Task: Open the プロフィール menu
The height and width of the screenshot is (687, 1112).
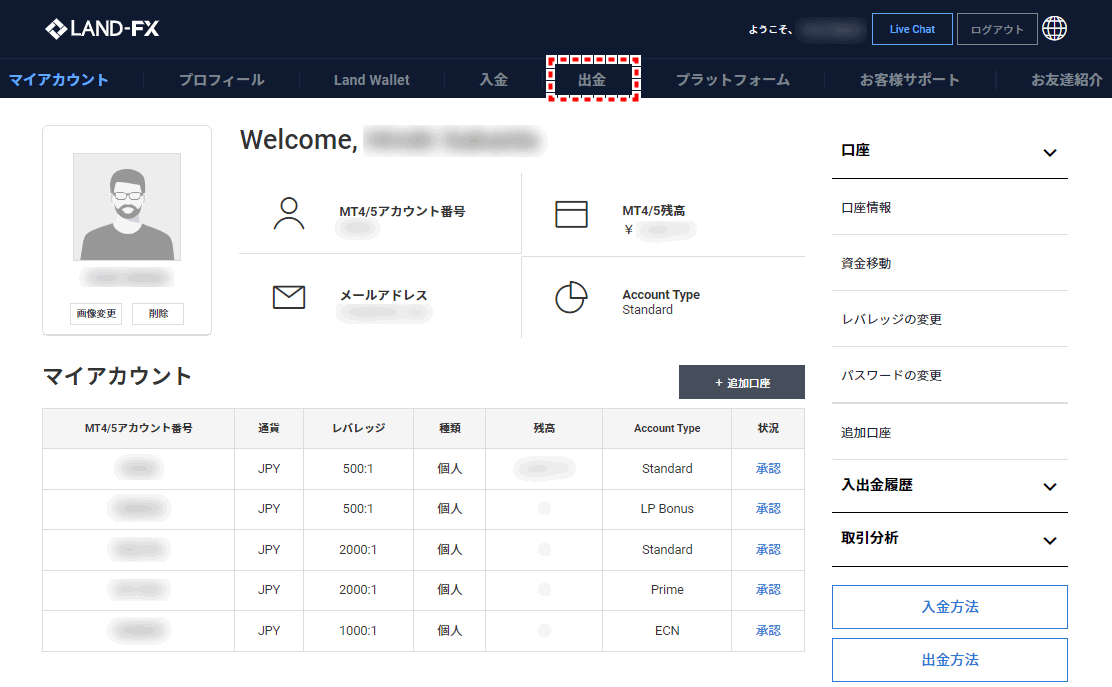Action: point(221,79)
